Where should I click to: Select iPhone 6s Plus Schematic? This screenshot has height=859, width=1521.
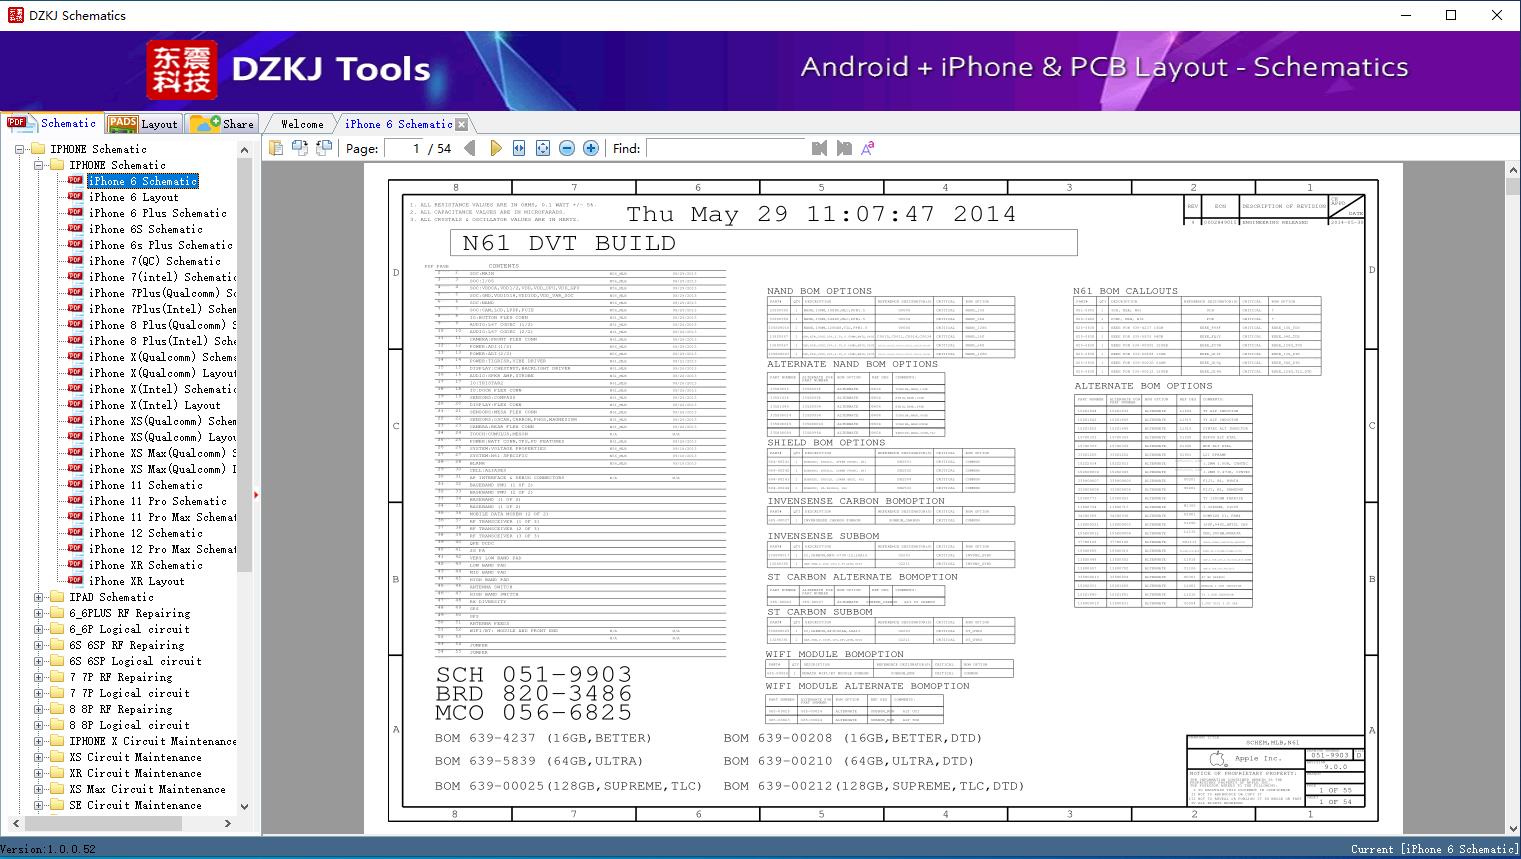pyautogui.click(x=160, y=245)
